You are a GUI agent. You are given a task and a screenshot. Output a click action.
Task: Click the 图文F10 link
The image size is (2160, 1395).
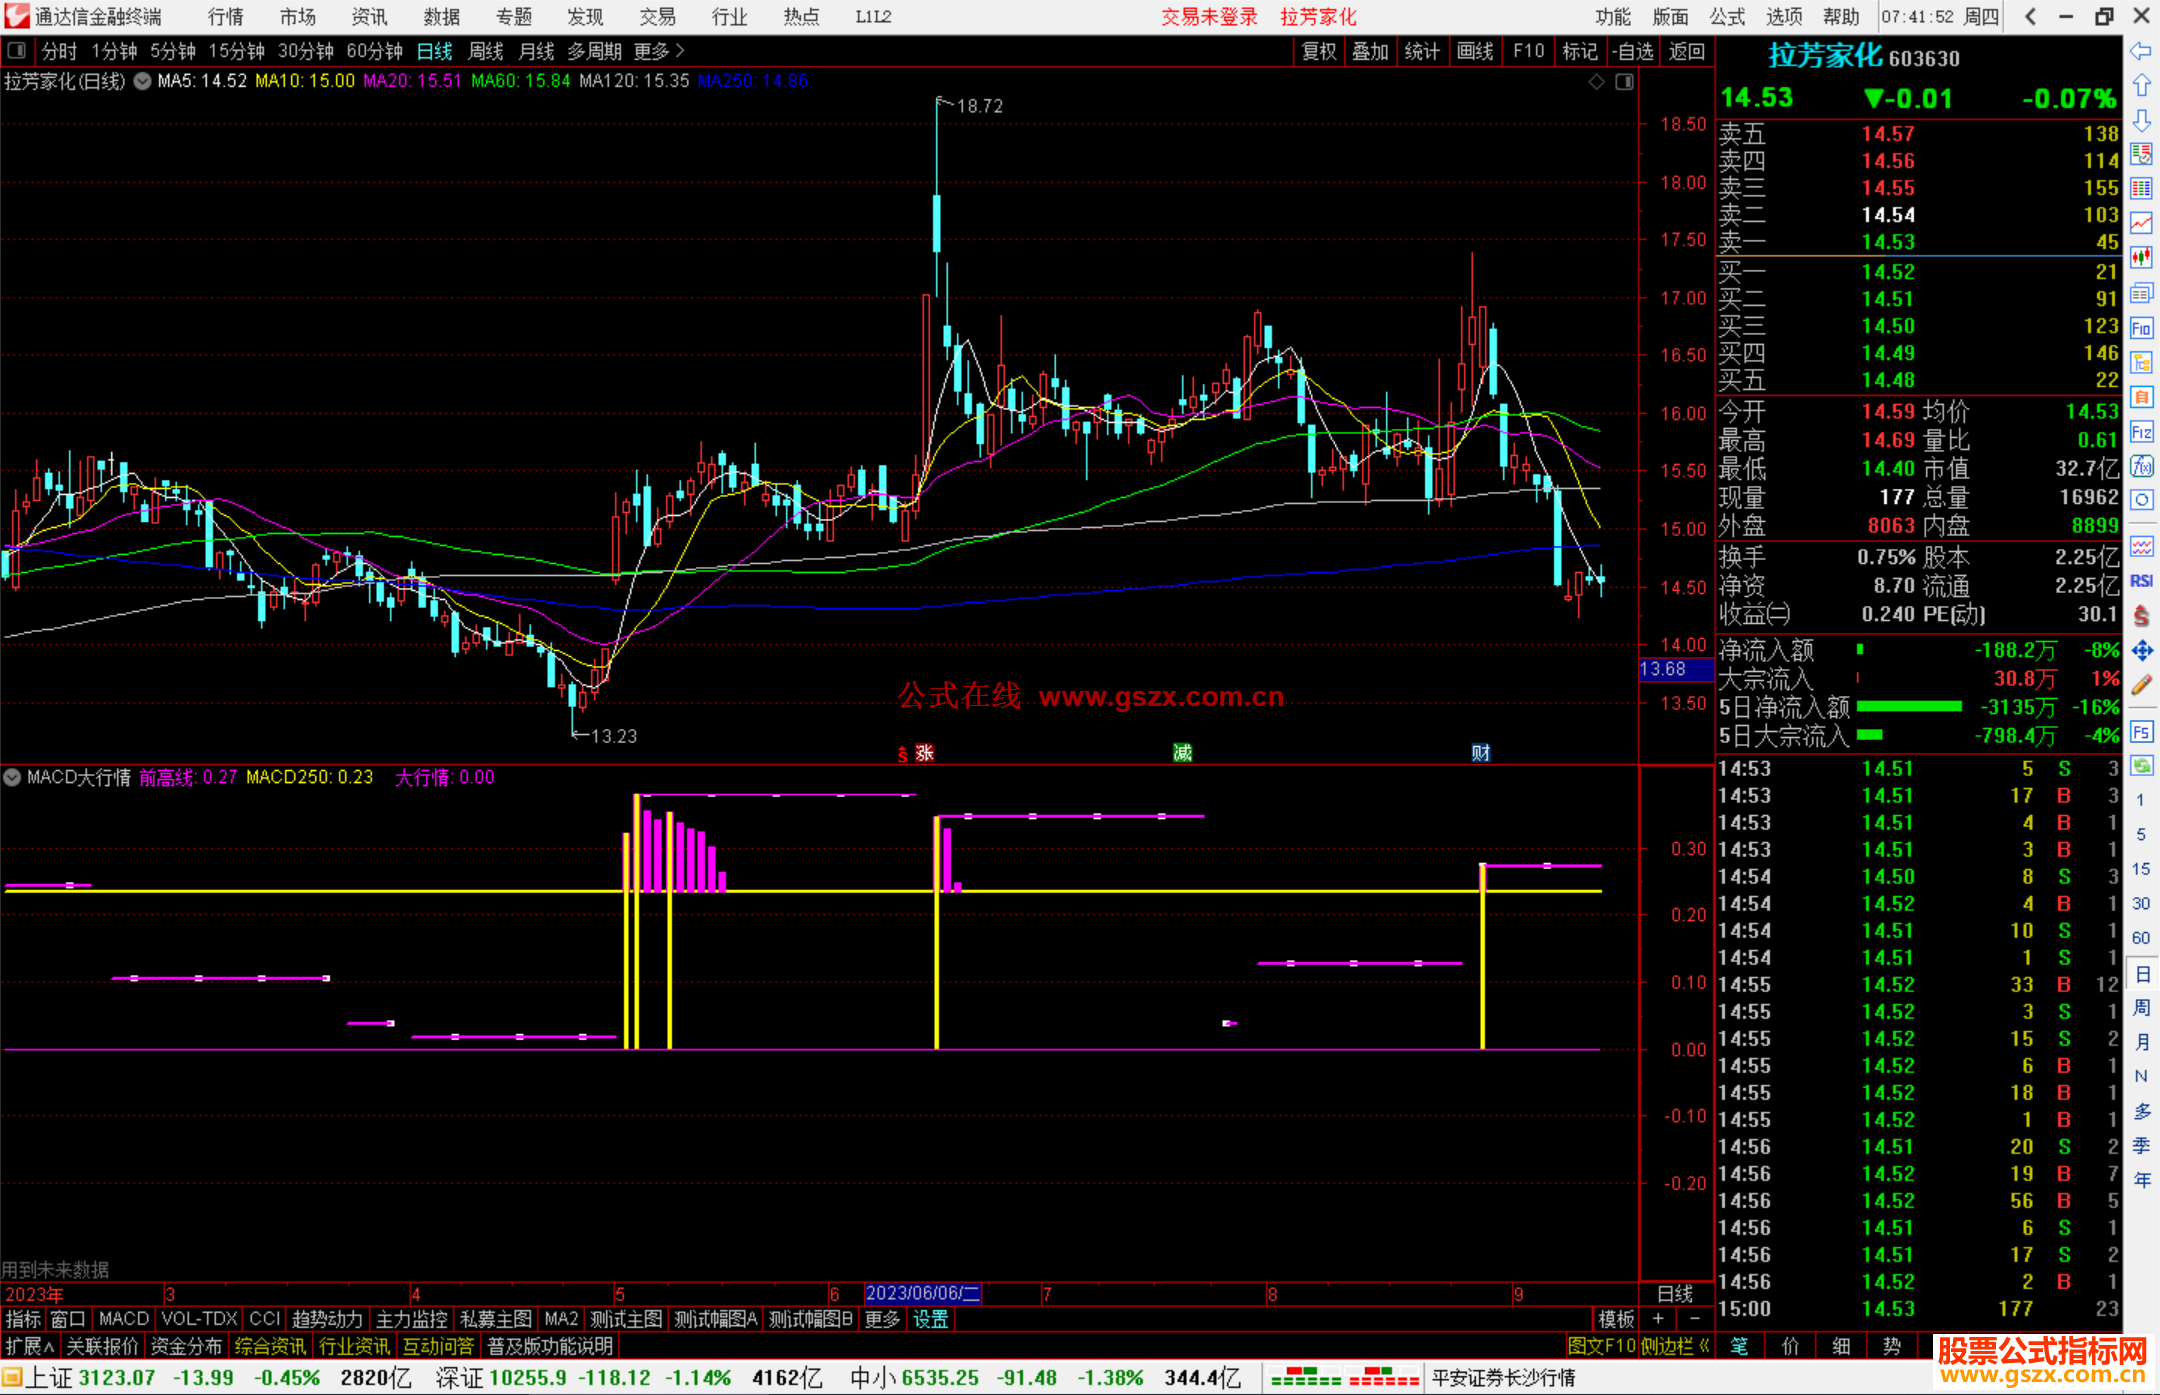(x=1601, y=1346)
